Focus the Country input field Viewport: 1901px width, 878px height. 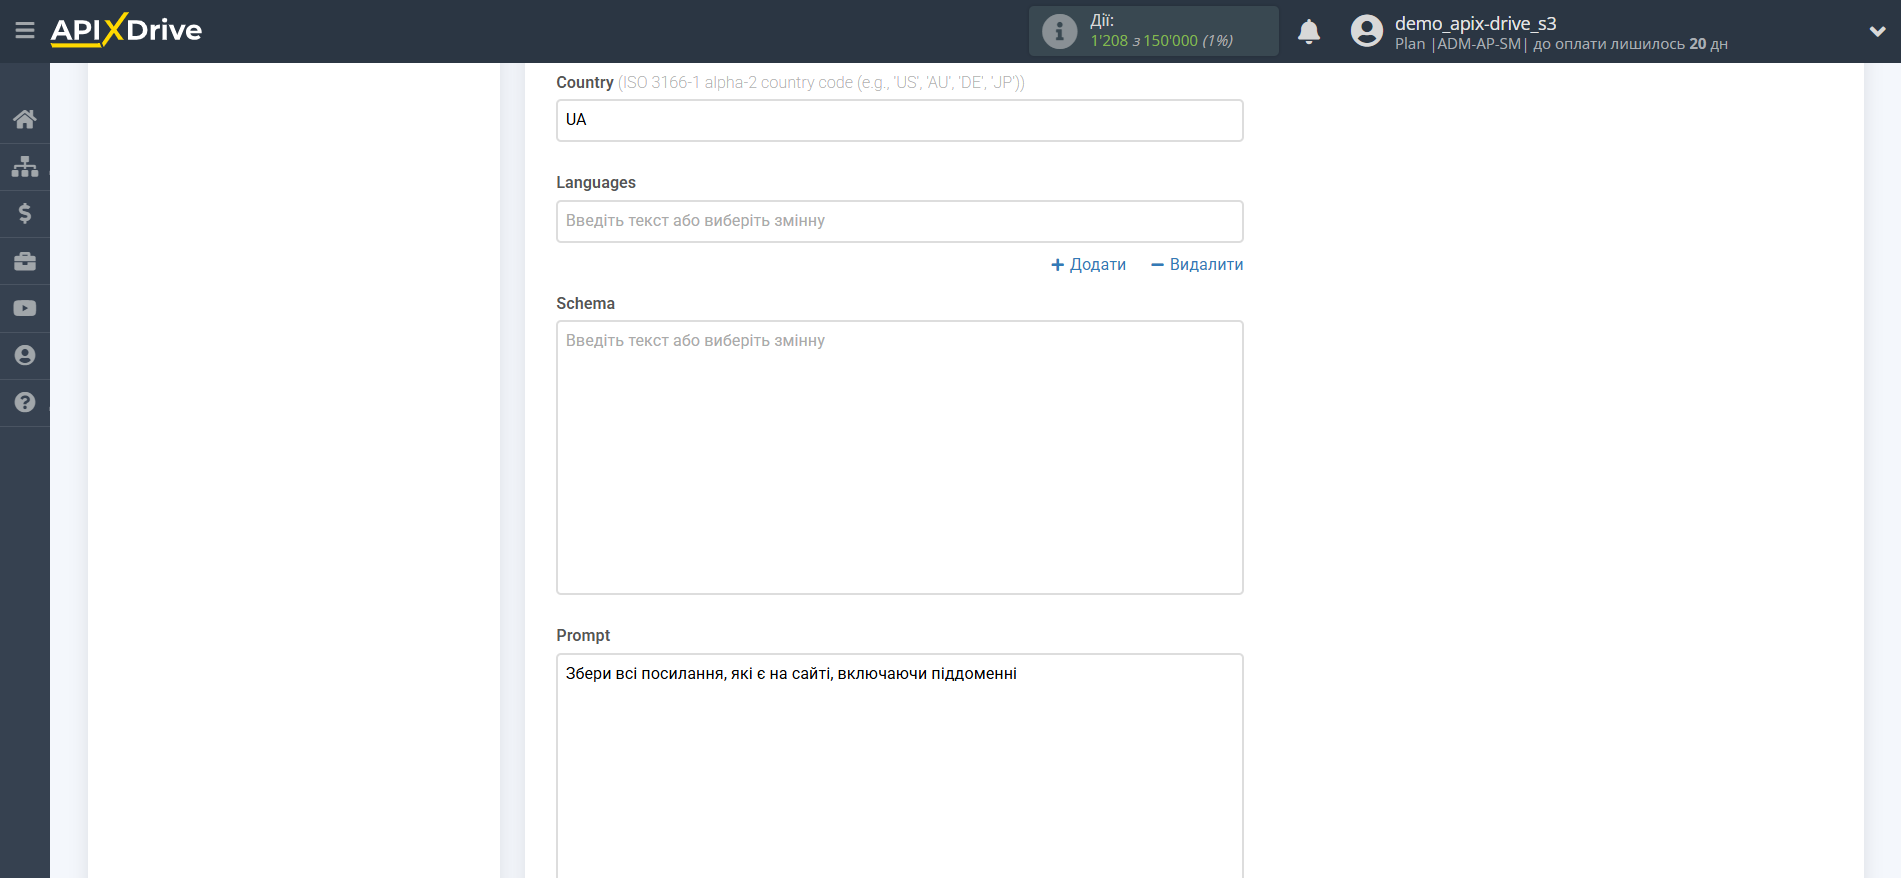tap(899, 120)
